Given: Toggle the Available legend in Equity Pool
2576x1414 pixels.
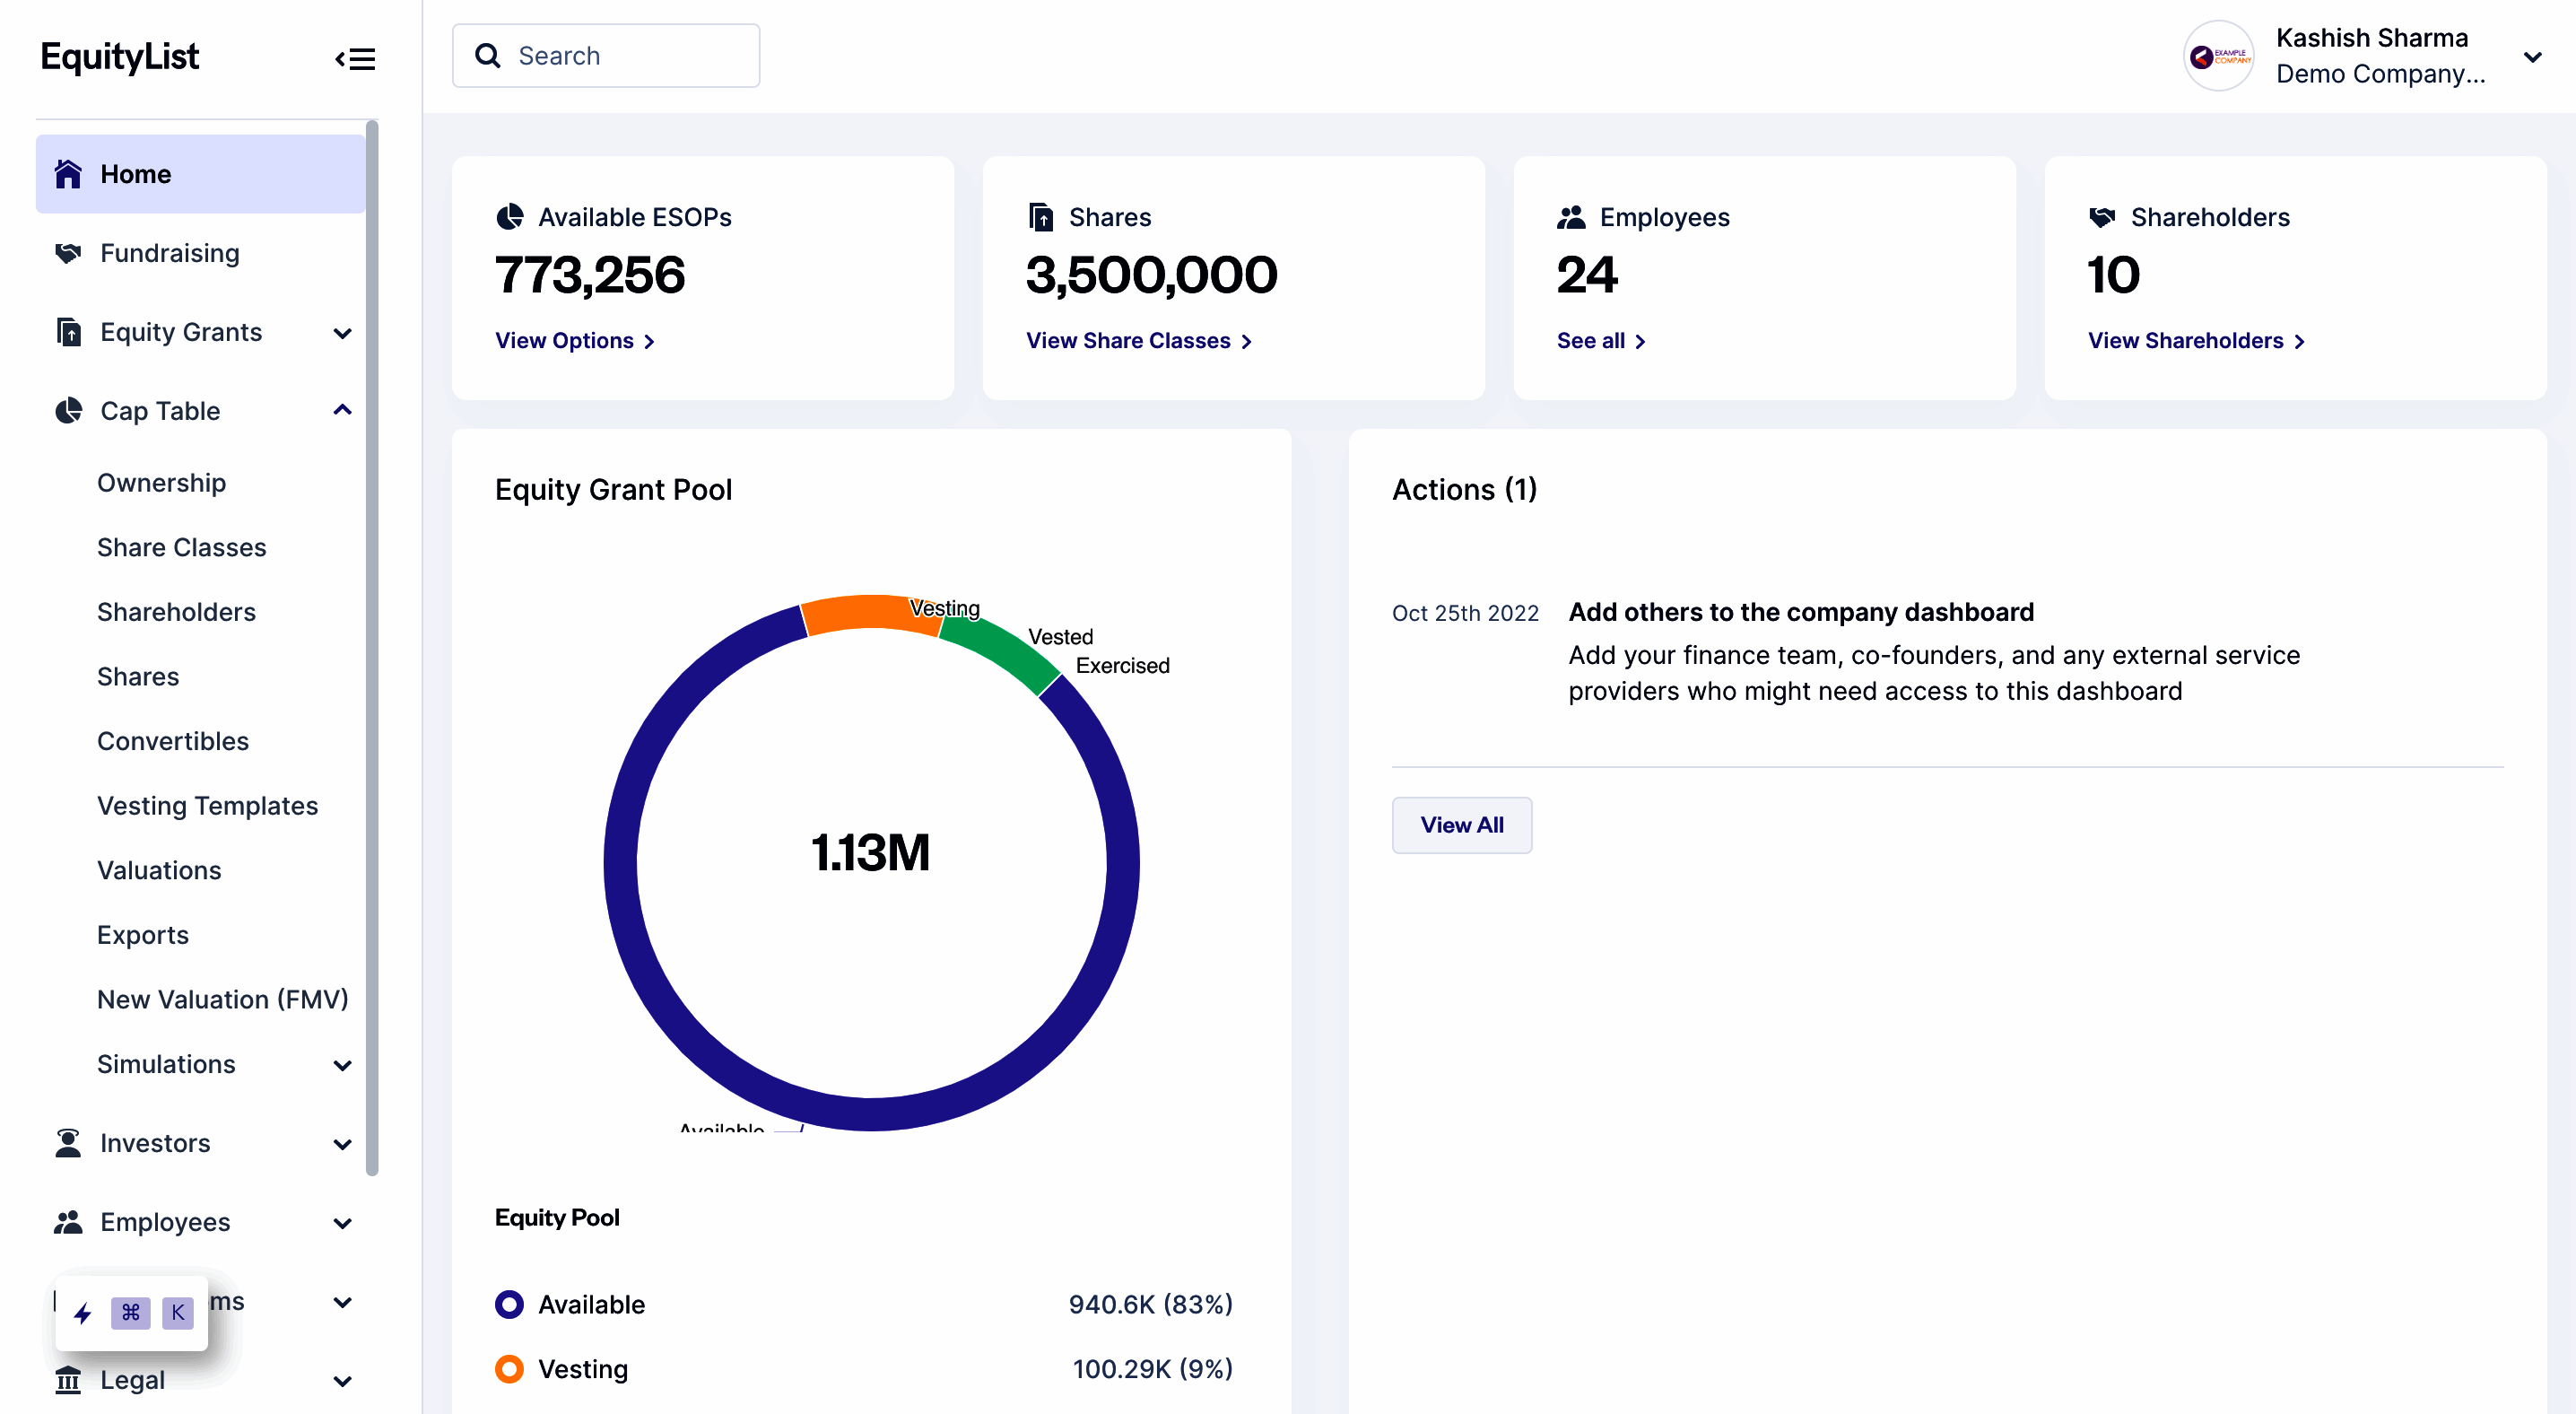Looking at the screenshot, I should pyautogui.click(x=510, y=1304).
